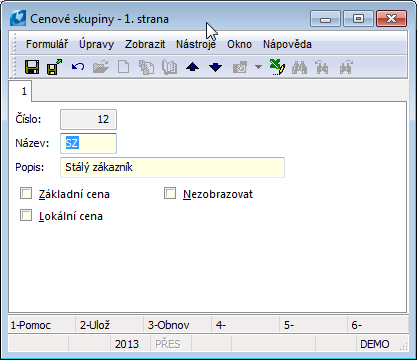417x360 pixels.
Task: Click the Číslo field showing 12
Action: pos(88,119)
